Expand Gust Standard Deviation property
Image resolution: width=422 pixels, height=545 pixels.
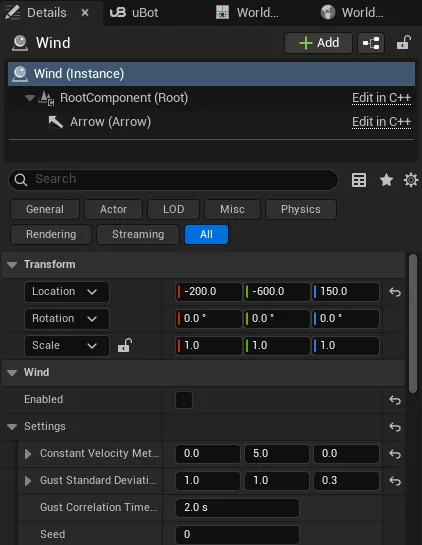pos(28,481)
